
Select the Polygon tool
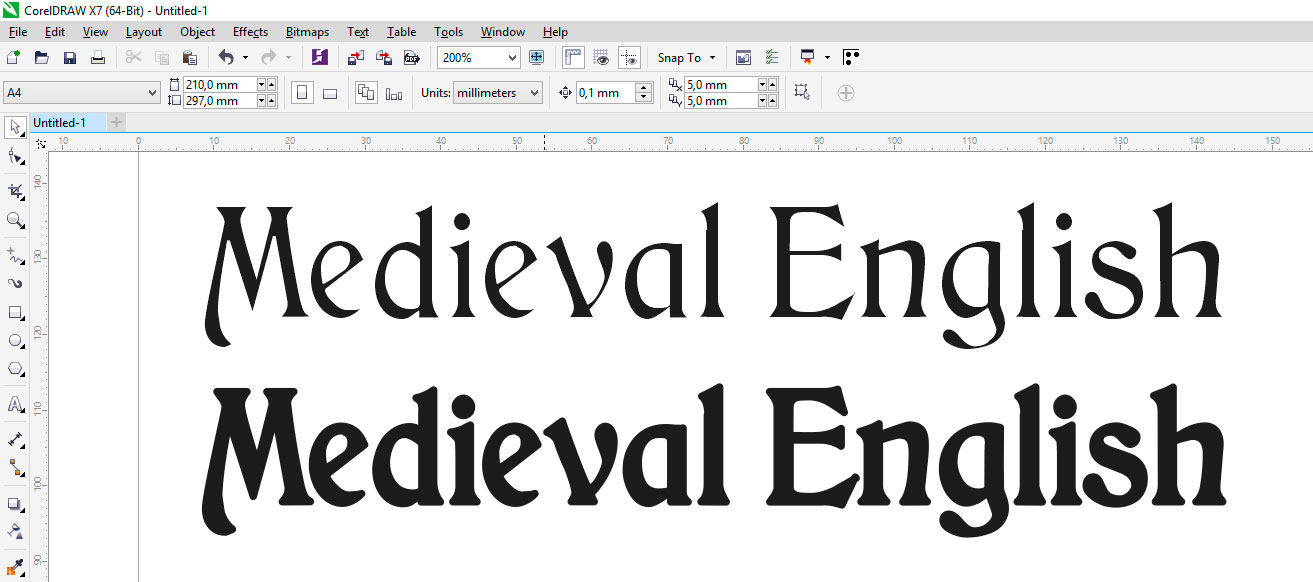15,369
